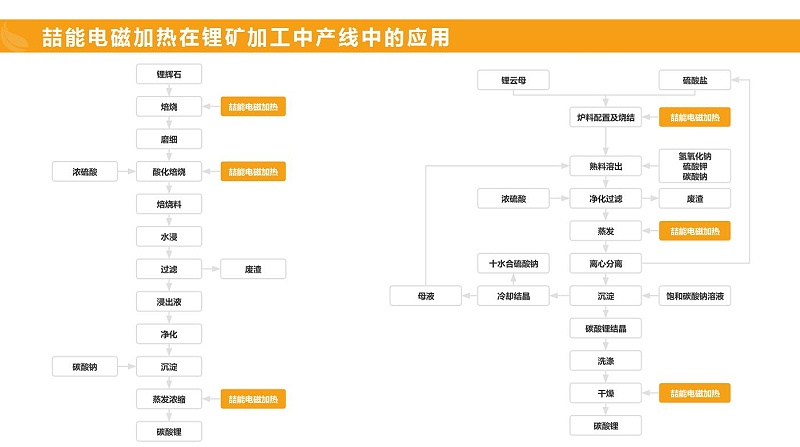This screenshot has height=447, width=800.
Task: Click orange 喆能电磁加热 box beside 蒸发浓缩
Action: [x=253, y=399]
